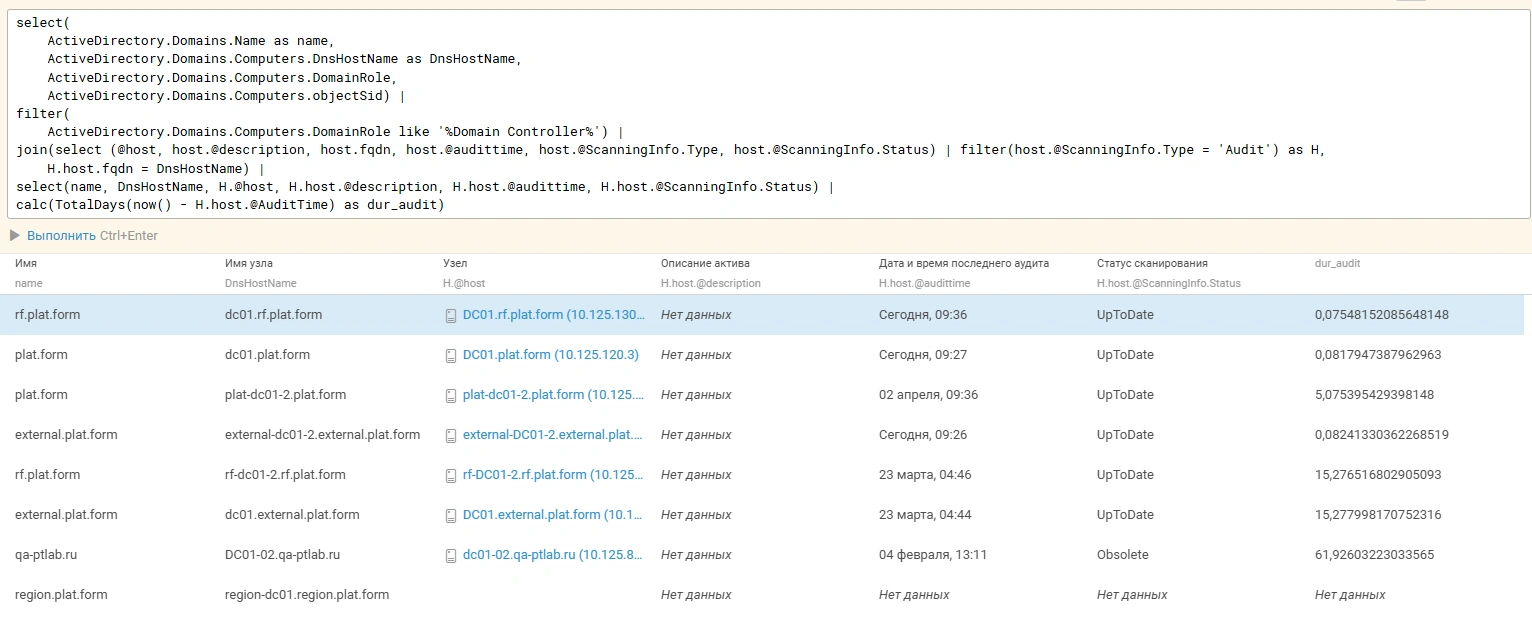This screenshot has width=1532, height=634.
Task: Click the dur_audit value 15,277998170752316
Action: coord(1379,515)
